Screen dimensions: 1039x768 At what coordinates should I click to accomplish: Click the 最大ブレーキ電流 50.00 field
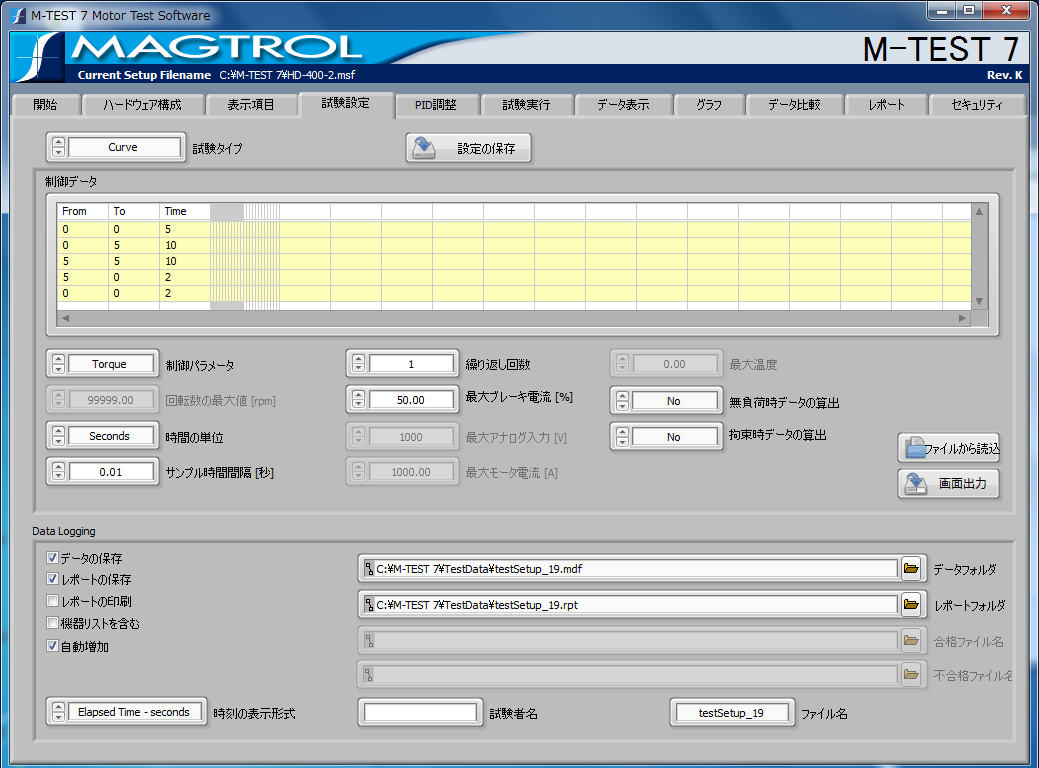tap(411, 400)
